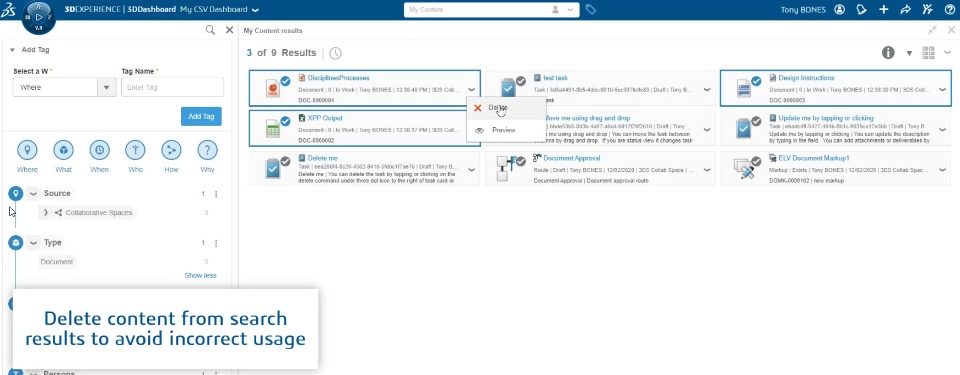Open the DisciplinesProcesses document link
960x375 pixels.
(x=339, y=78)
